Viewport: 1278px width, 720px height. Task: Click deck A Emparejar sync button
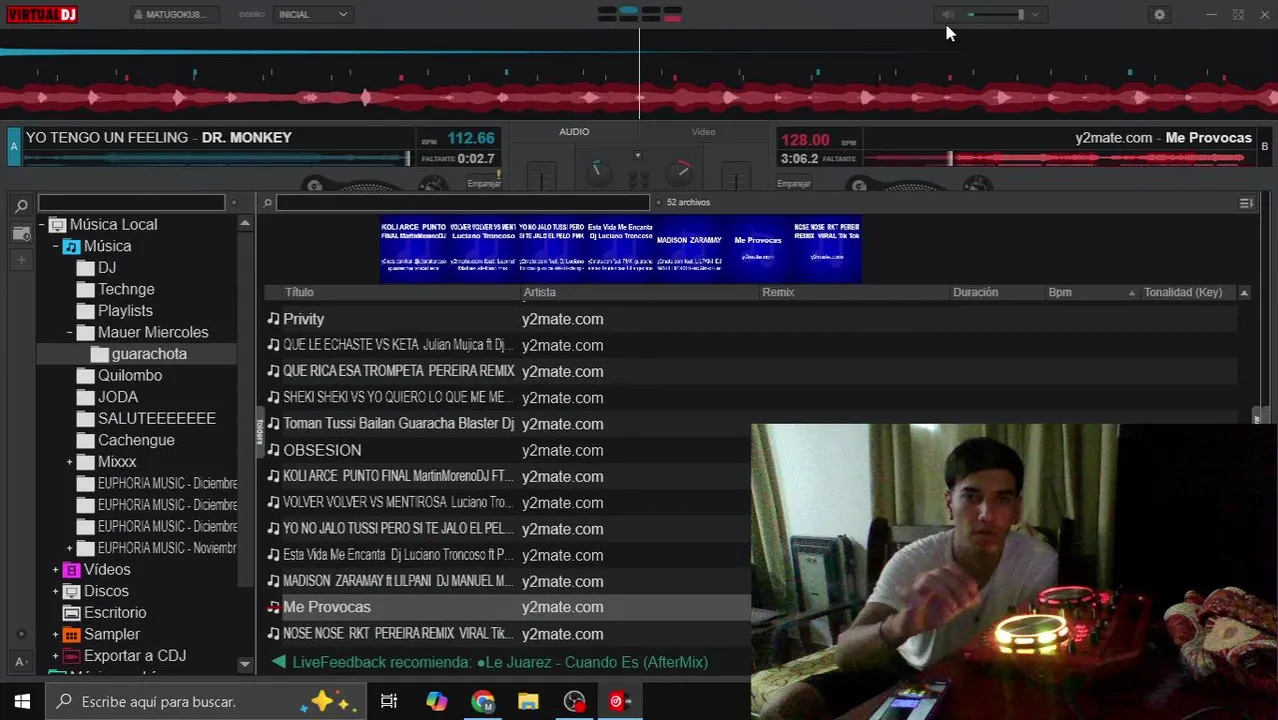pyautogui.click(x=484, y=183)
